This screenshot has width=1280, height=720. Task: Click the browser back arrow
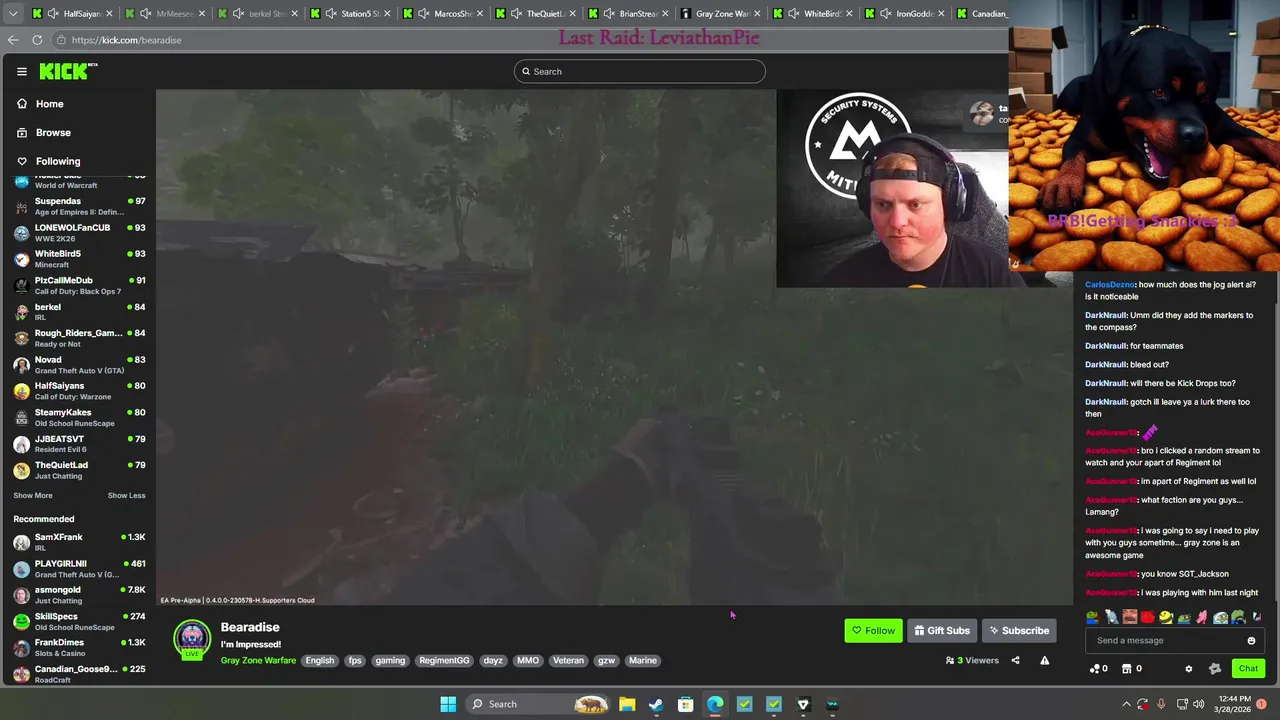[13, 40]
